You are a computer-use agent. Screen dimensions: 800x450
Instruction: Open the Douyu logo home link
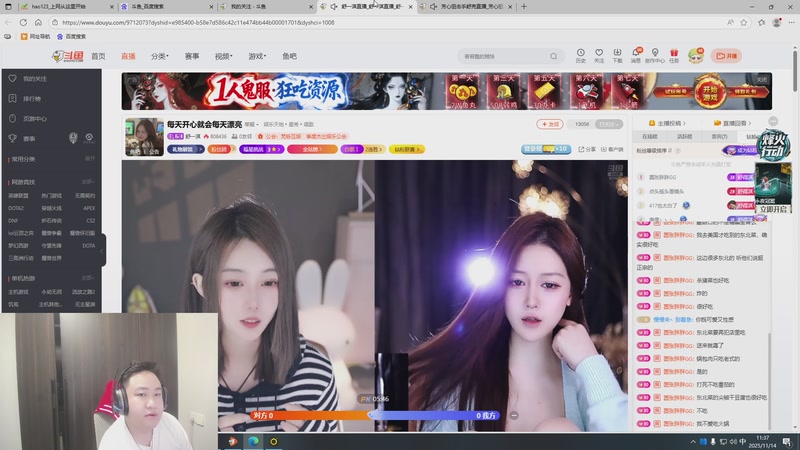point(68,56)
